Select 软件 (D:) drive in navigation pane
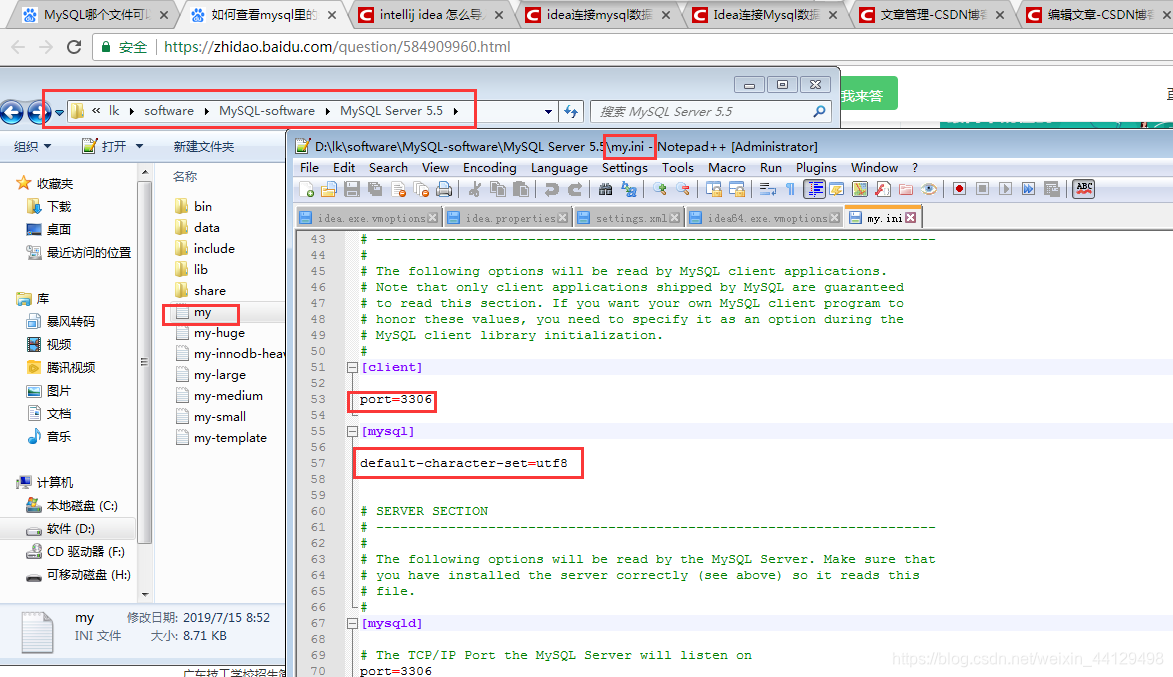 pos(70,529)
